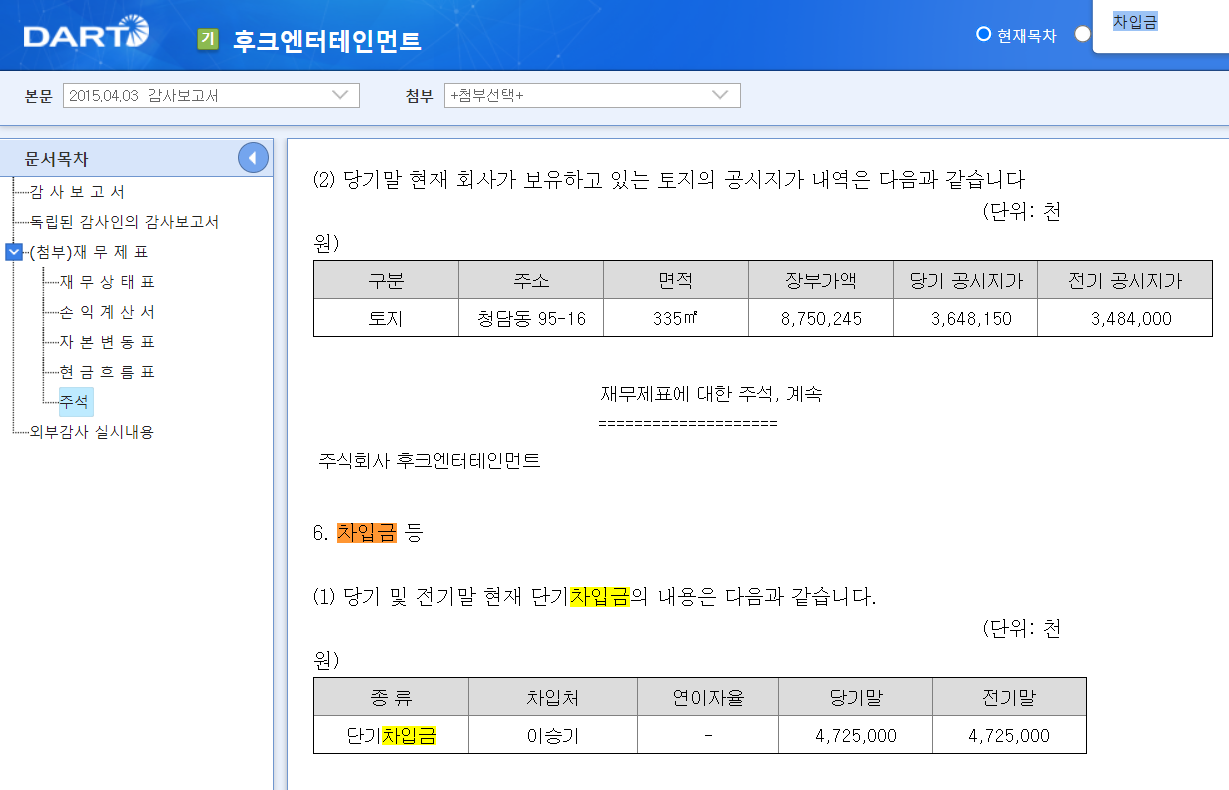Open the 본문 document dropdown showing 2015.04.03 감사보고서
Image resolution: width=1229 pixels, height=790 pixels.
pos(211,95)
